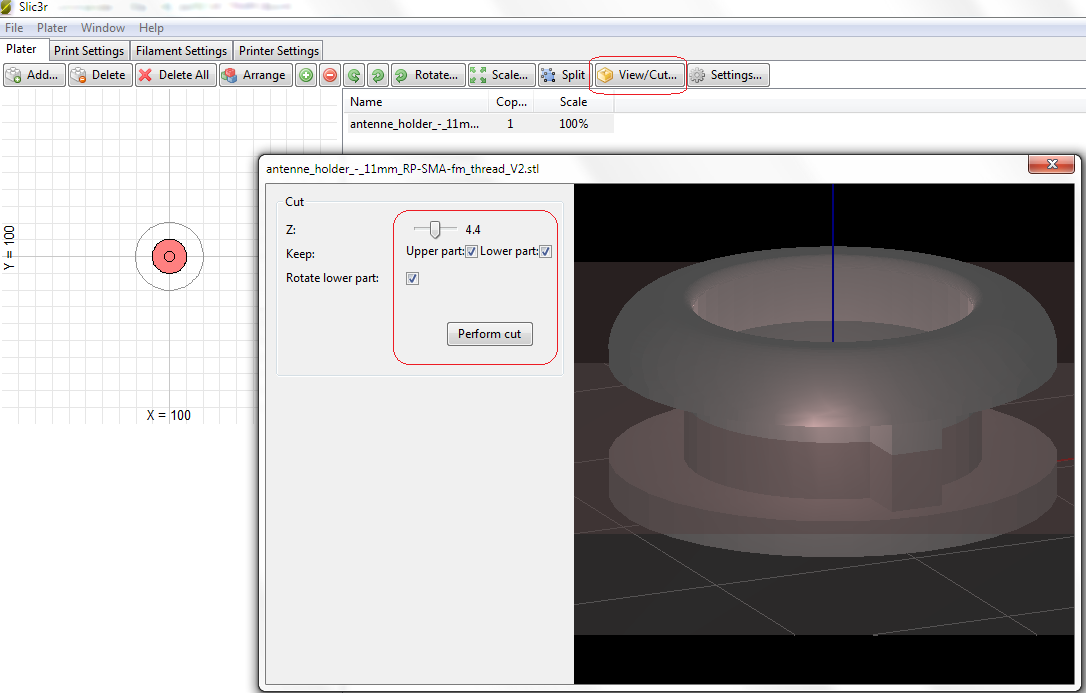Screen dimensions: 1086x693
Task: Open the File menu
Action: click(x=14, y=28)
